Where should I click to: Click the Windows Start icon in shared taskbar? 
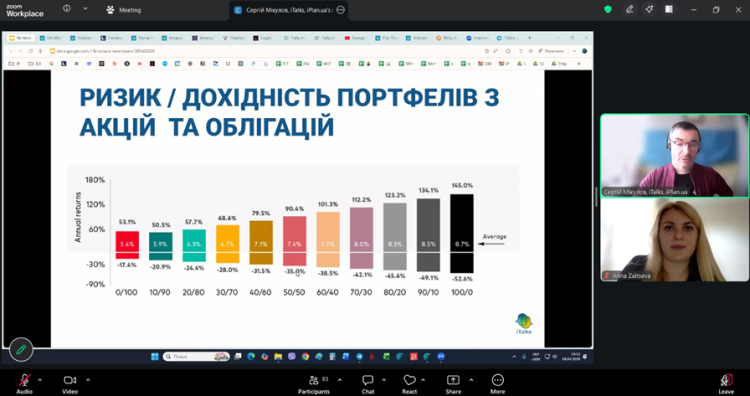pos(155,356)
